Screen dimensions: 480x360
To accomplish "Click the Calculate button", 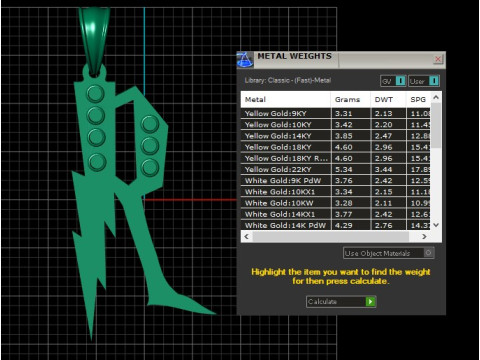I will (x=341, y=302).
